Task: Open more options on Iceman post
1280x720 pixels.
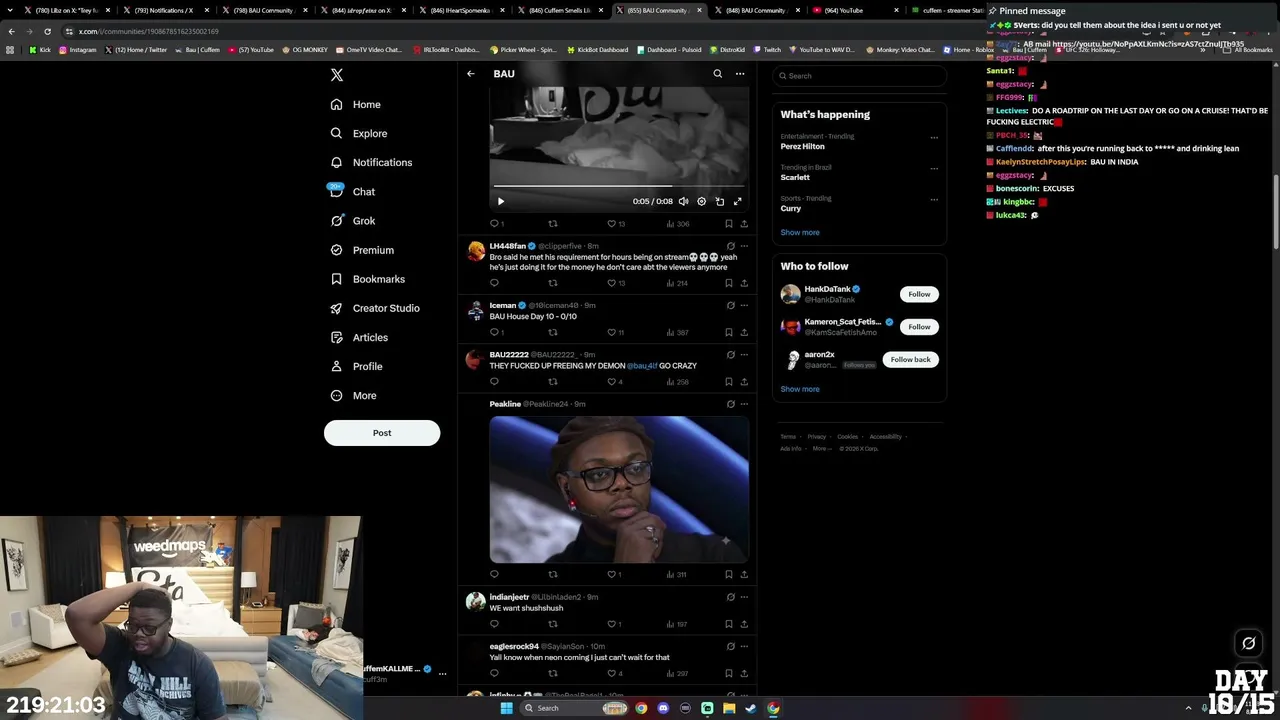Action: tap(743, 305)
